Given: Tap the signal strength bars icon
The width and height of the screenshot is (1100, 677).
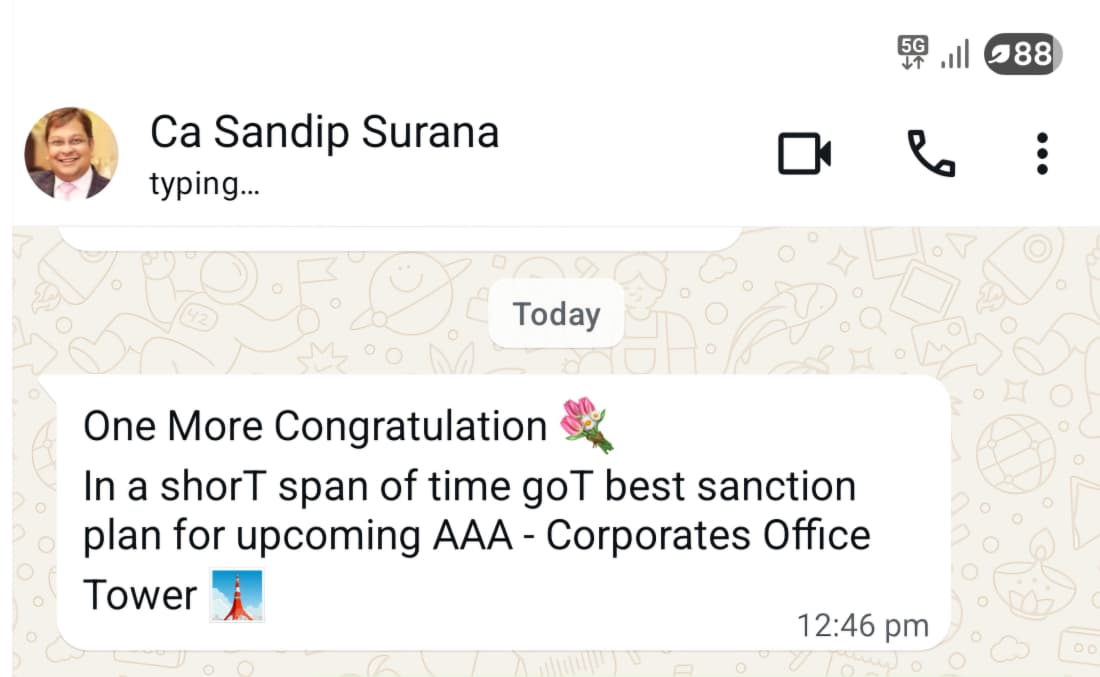Looking at the screenshot, I should tap(955, 53).
